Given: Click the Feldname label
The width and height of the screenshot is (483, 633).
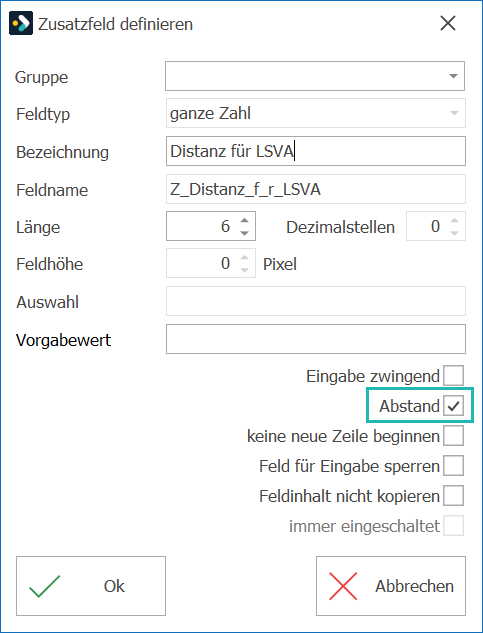Looking at the screenshot, I should click(x=52, y=190).
